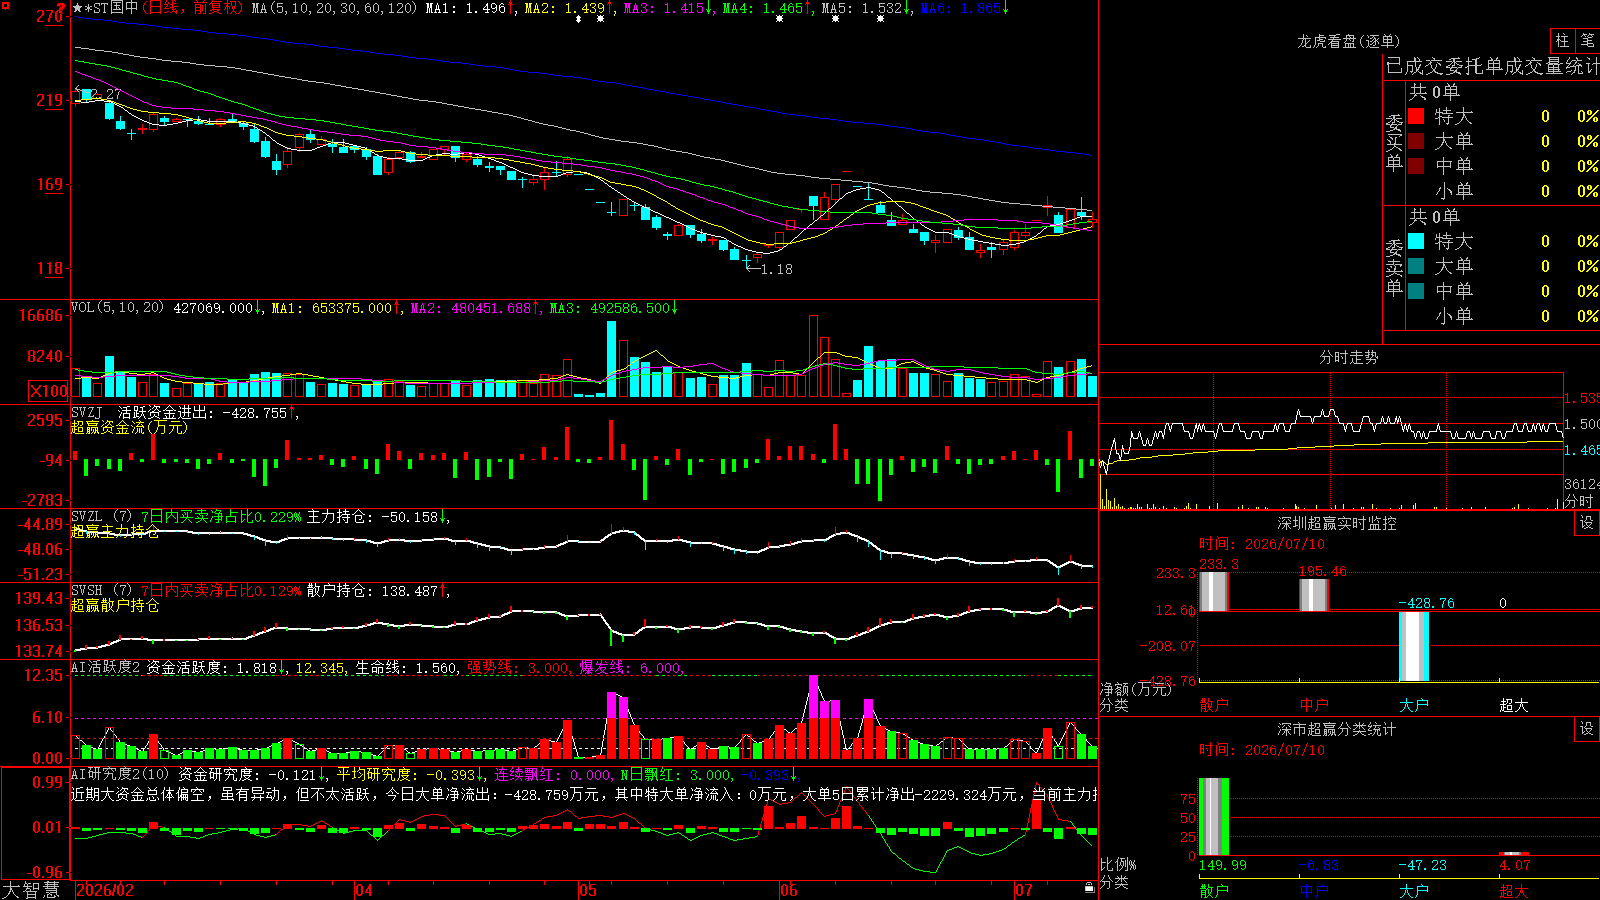Viewport: 1600px width, 900px height.
Task: Click the 中户 bar in 深圳超赢实时监控
Action: point(1314,595)
